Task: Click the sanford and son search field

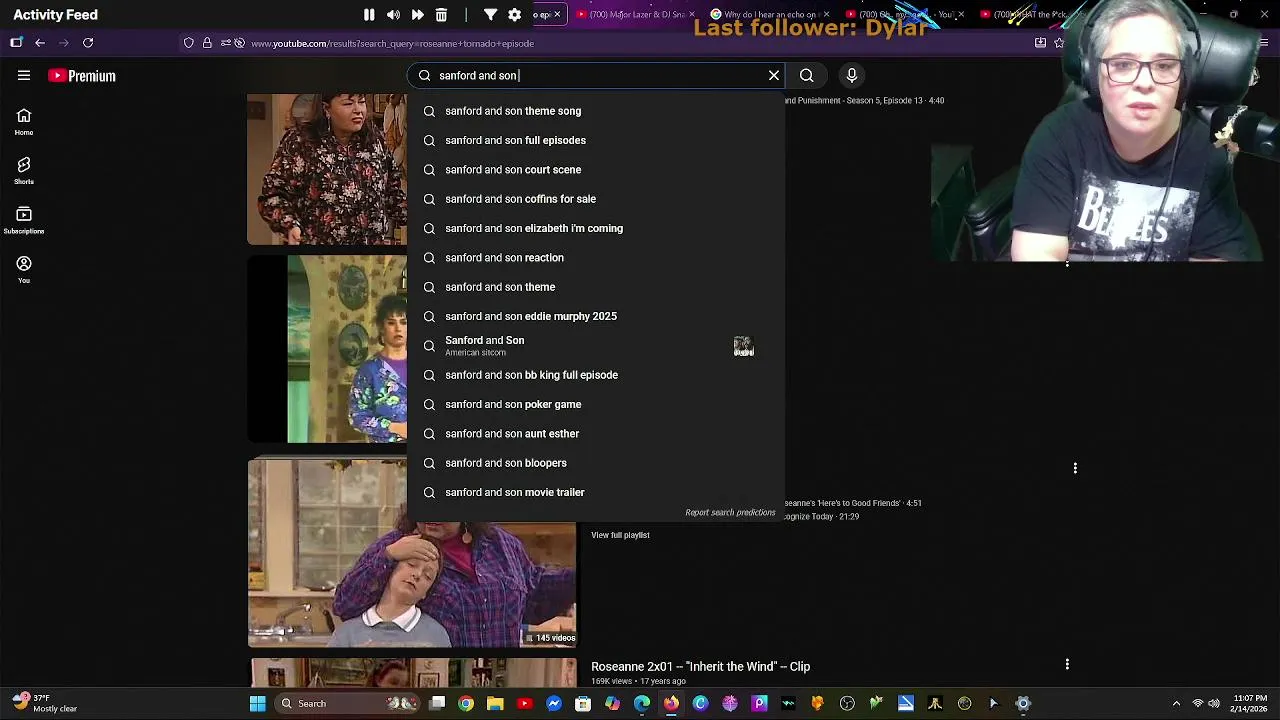Action: 597,76
